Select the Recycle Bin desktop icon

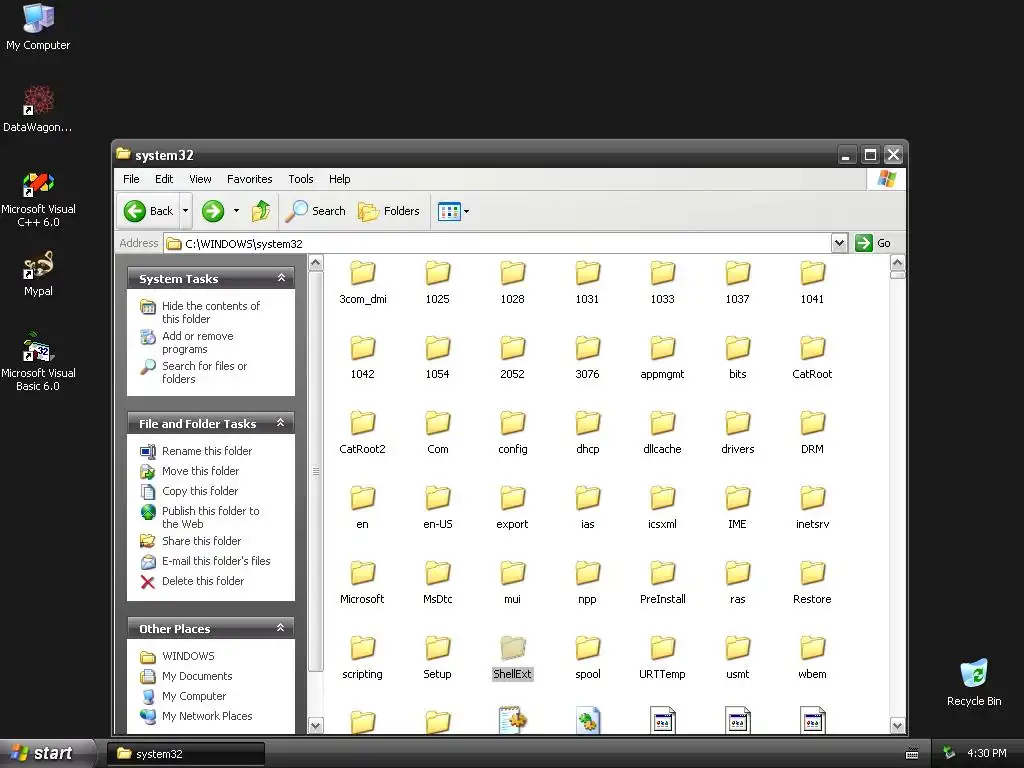[x=974, y=682]
